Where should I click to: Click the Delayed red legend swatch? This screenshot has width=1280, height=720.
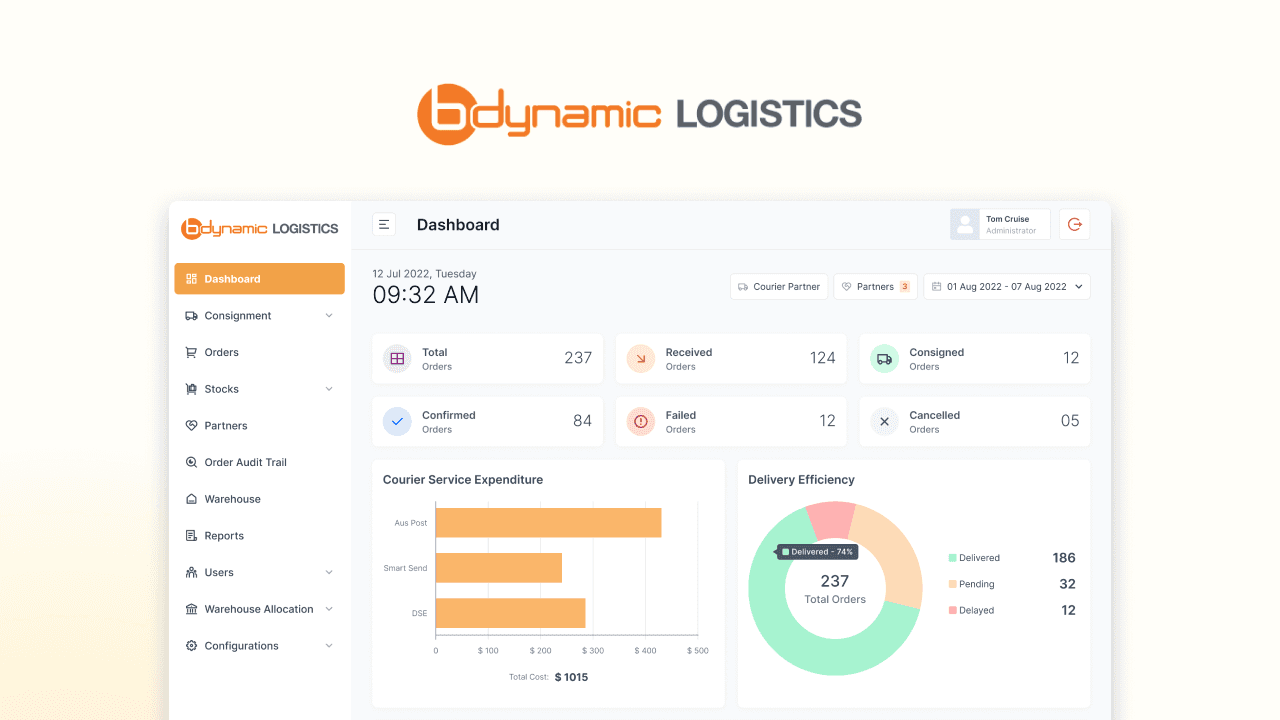tap(952, 610)
